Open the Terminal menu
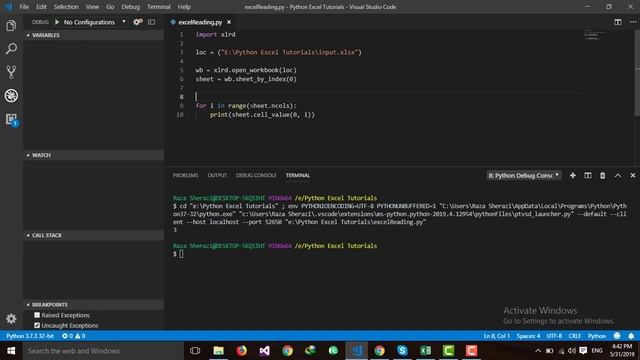This screenshot has width=640, height=360. pyautogui.click(x=159, y=7)
